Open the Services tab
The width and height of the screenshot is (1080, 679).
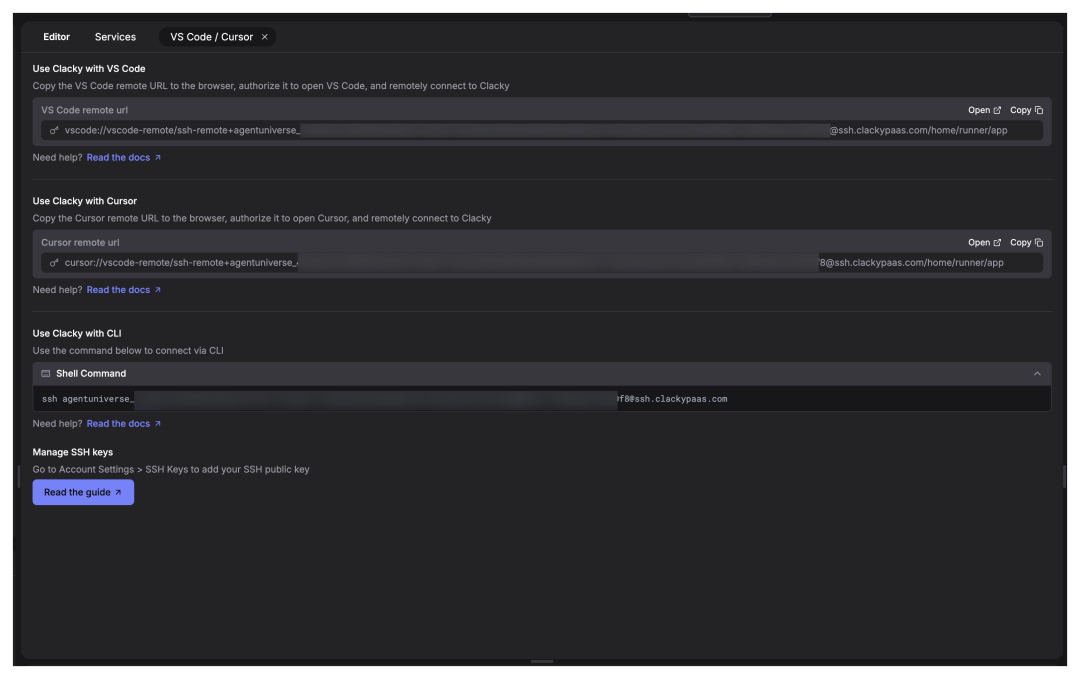(115, 37)
